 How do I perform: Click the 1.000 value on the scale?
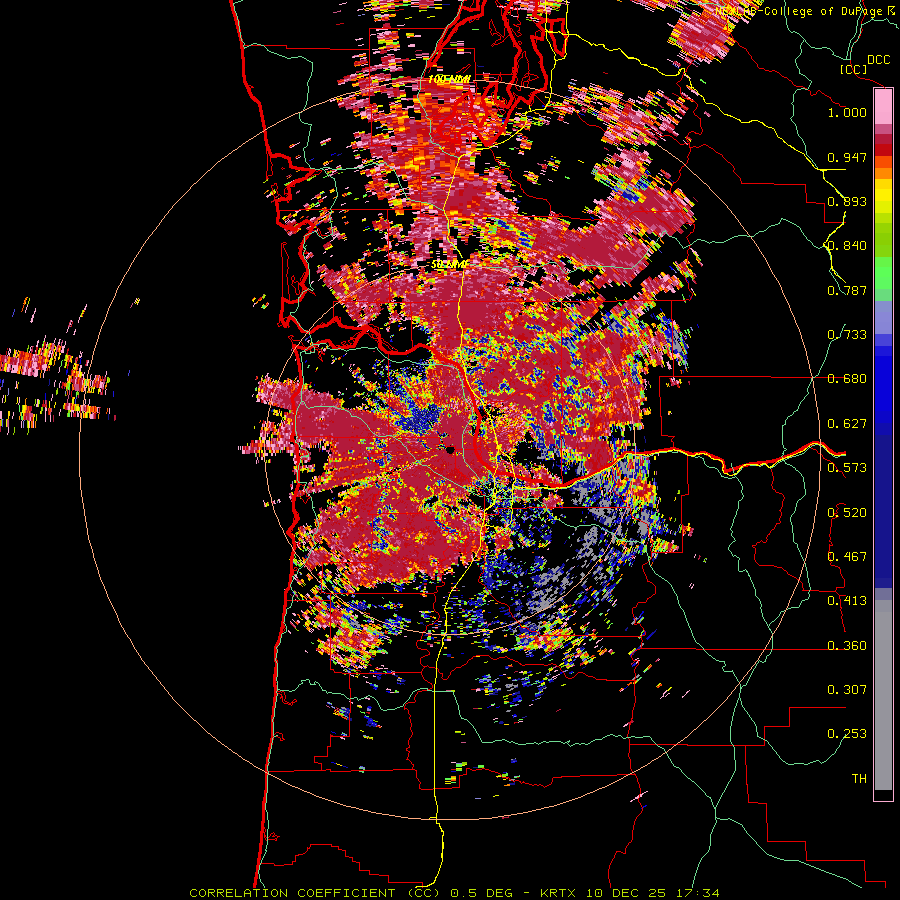tap(847, 112)
